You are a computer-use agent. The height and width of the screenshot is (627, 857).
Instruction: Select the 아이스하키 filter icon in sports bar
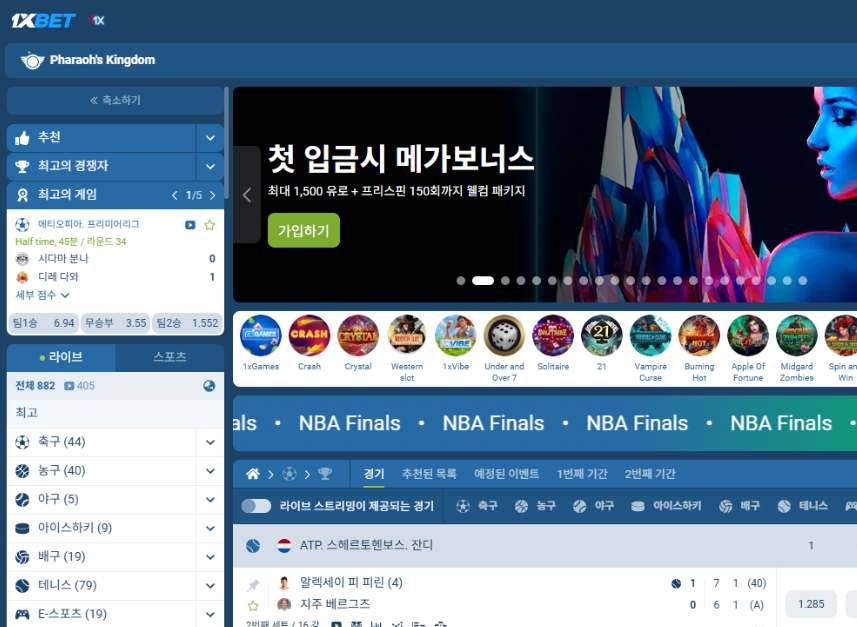(x=638, y=506)
